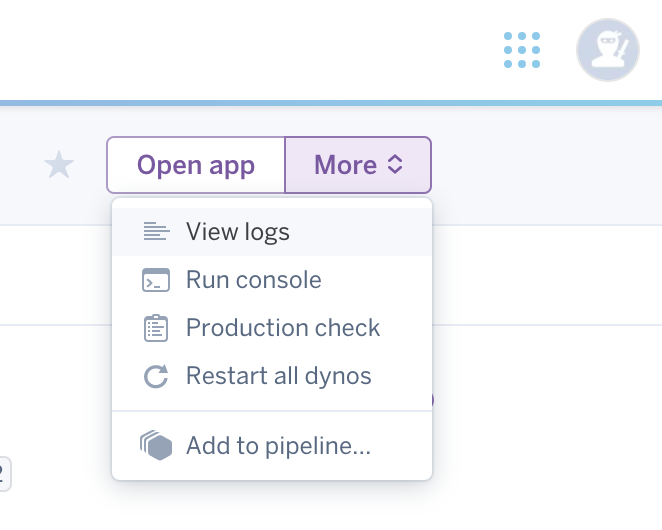Toggle the favorite star for this app
662x530 pixels.
pyautogui.click(x=60, y=165)
